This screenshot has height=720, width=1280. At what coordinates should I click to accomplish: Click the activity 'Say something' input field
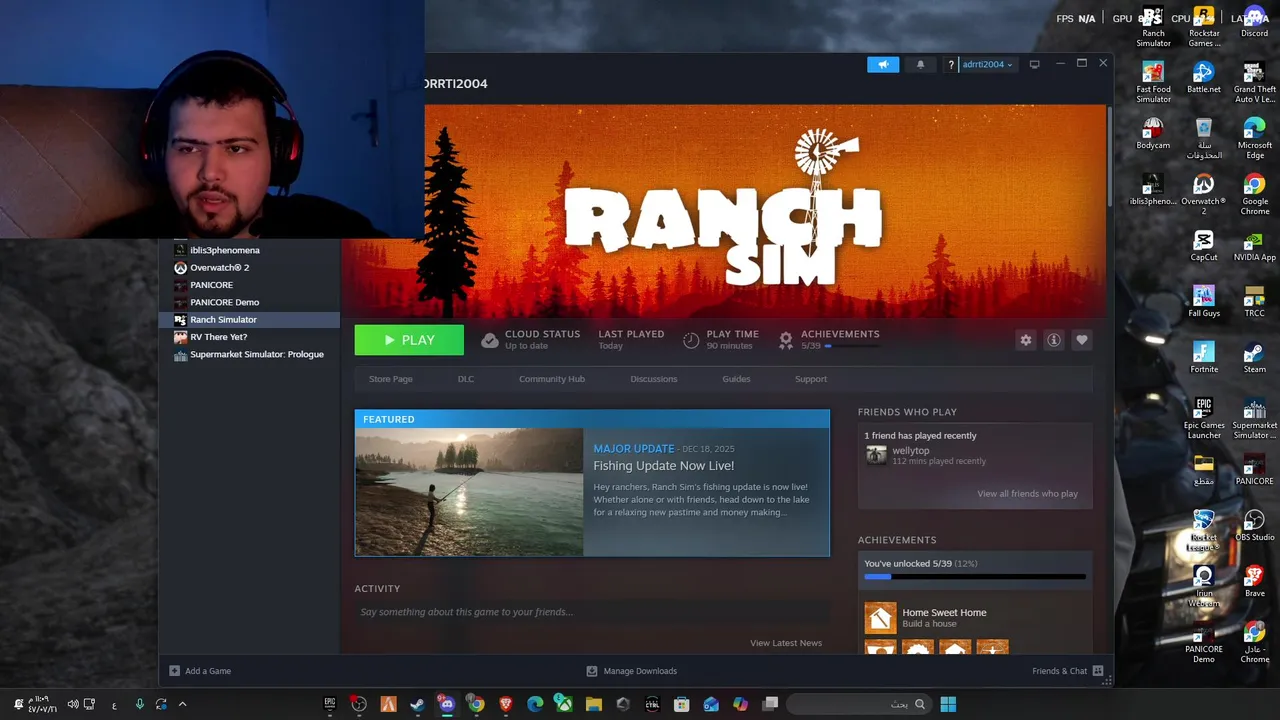coord(592,612)
